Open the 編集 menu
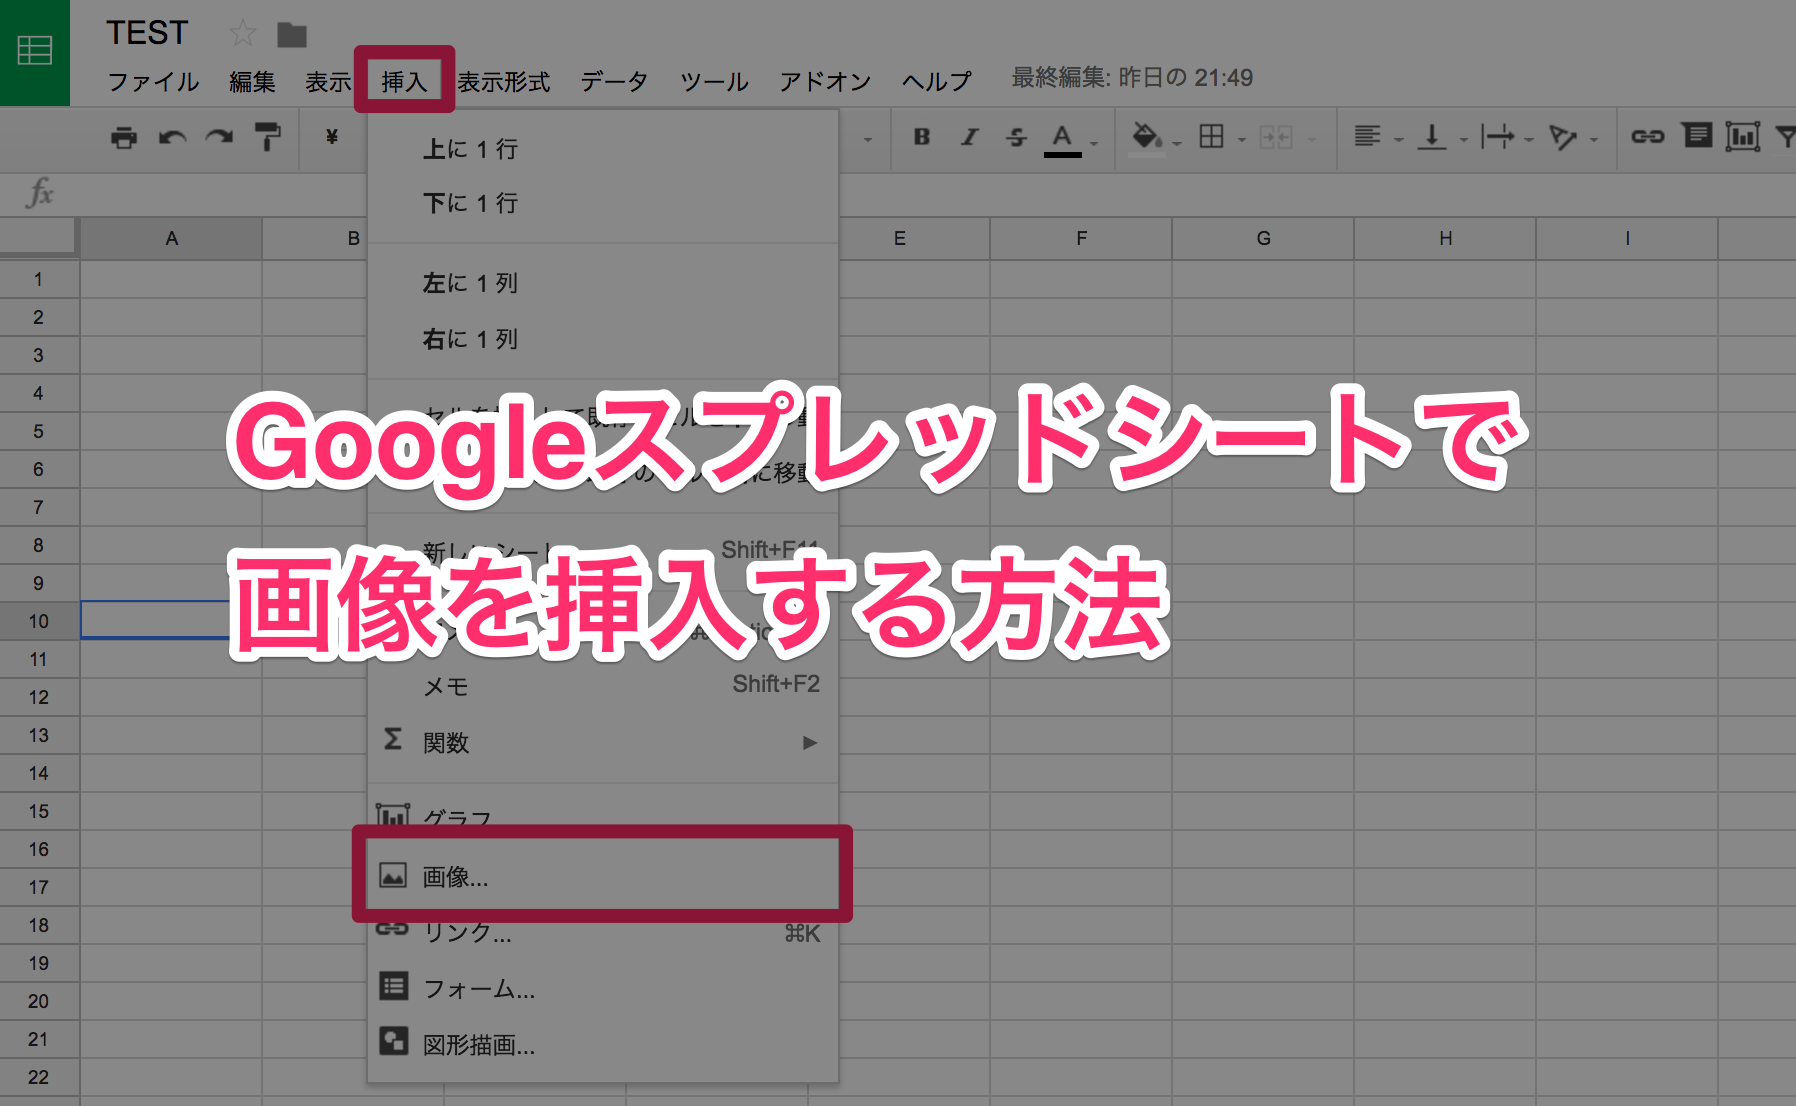This screenshot has height=1106, width=1796. click(252, 81)
